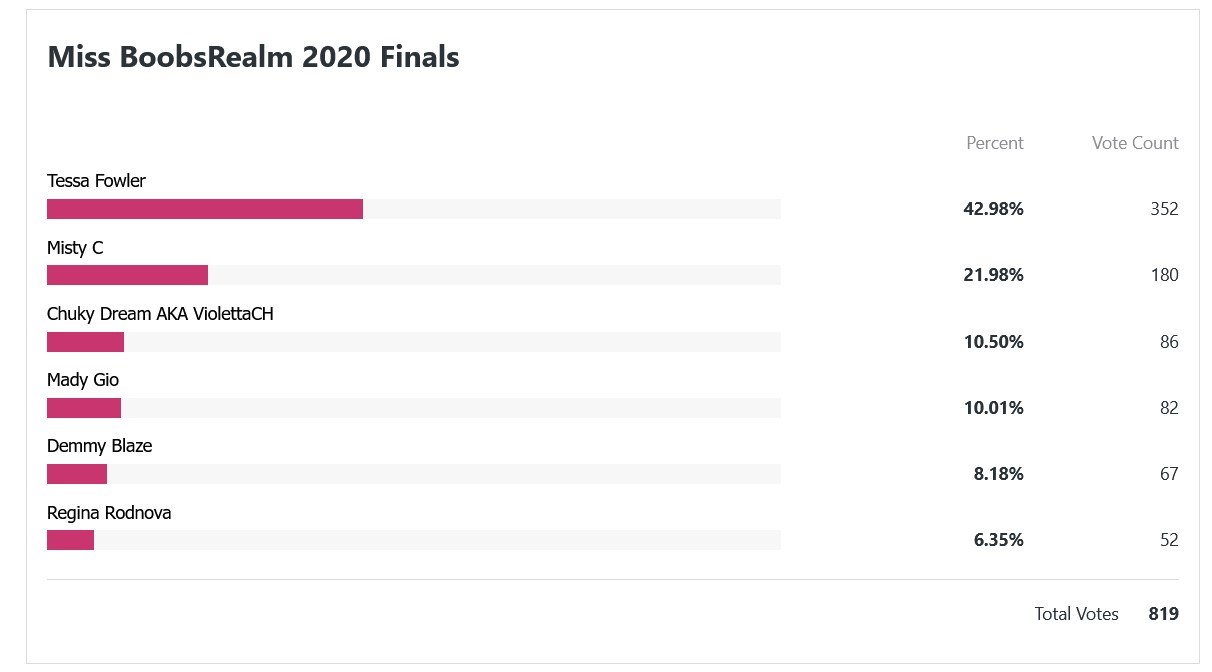Click Demmy Blaze's pink result bar
The height and width of the screenshot is (672, 1212).
pos(77,474)
